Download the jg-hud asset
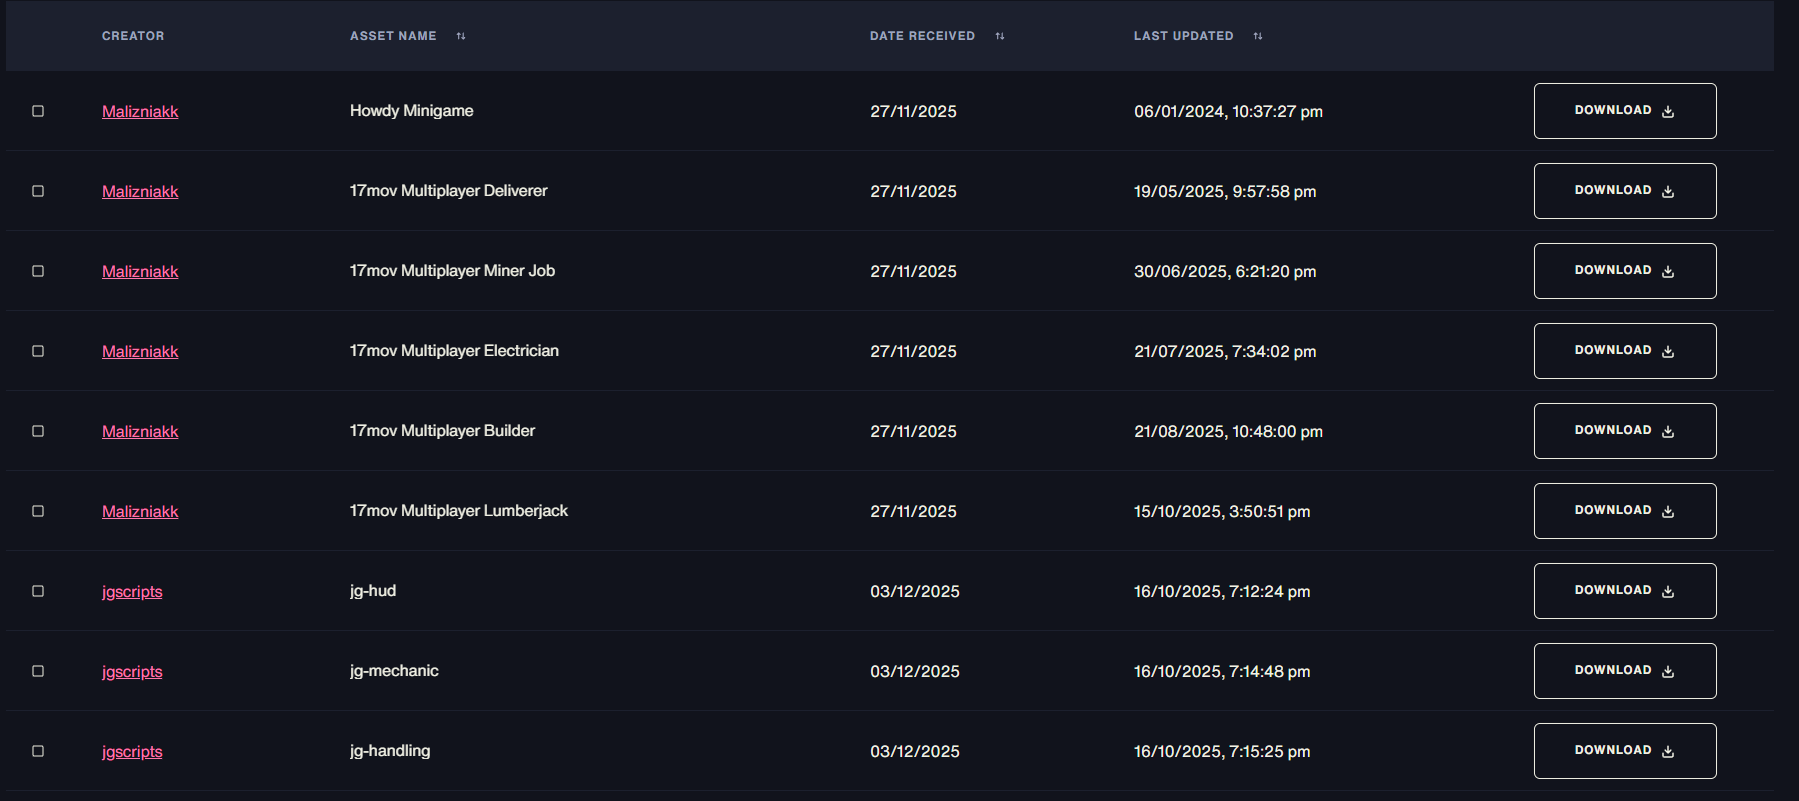This screenshot has height=801, width=1799. click(x=1625, y=591)
